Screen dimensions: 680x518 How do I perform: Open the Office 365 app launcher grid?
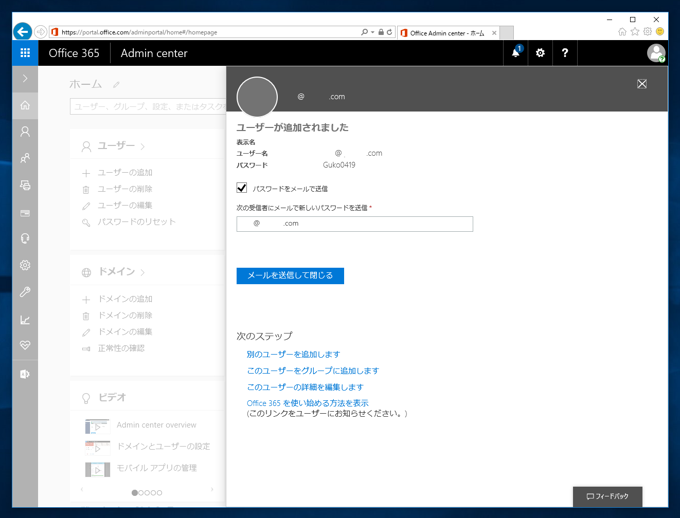pos(25,53)
